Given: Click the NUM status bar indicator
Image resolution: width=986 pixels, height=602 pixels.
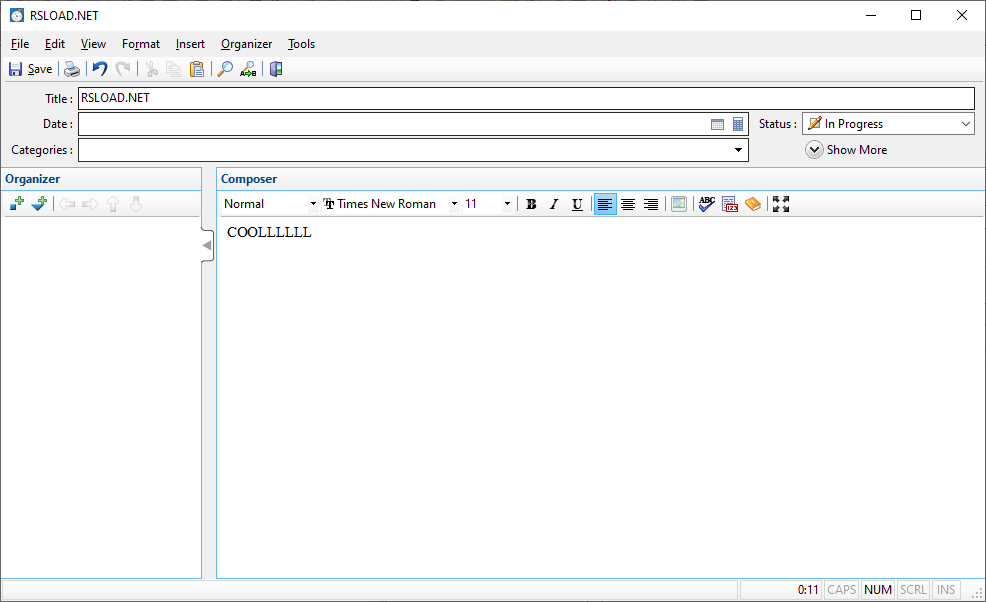Looking at the screenshot, I should pos(878,589).
